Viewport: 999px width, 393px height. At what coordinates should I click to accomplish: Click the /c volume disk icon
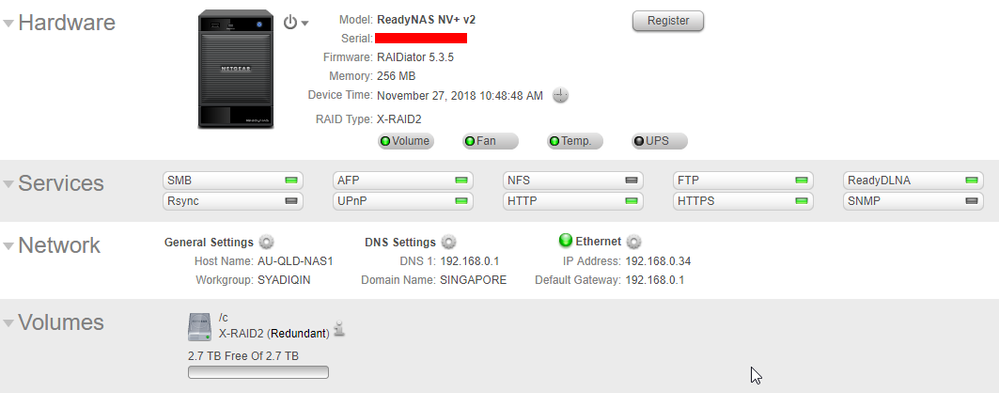click(x=199, y=327)
